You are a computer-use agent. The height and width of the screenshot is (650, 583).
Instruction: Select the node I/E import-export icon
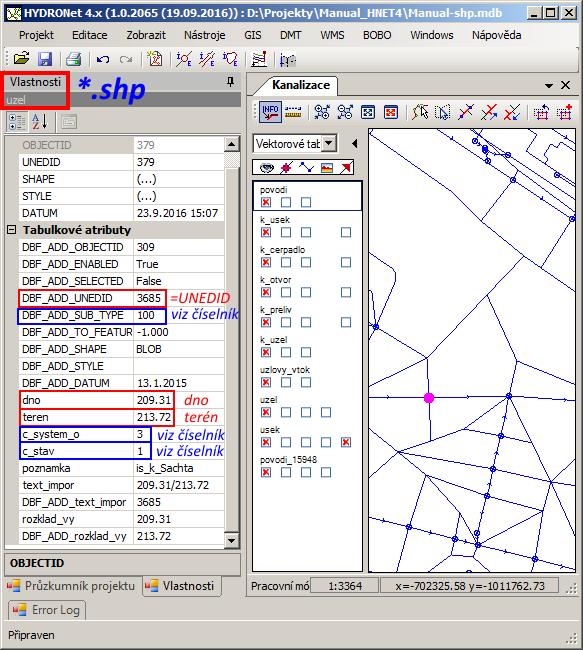click(184, 59)
